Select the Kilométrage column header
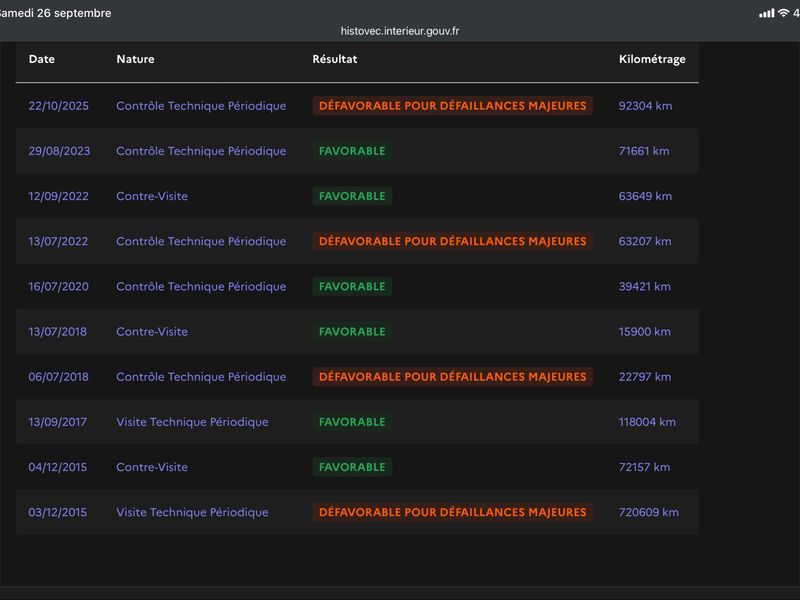This screenshot has height=600, width=800. 652,59
